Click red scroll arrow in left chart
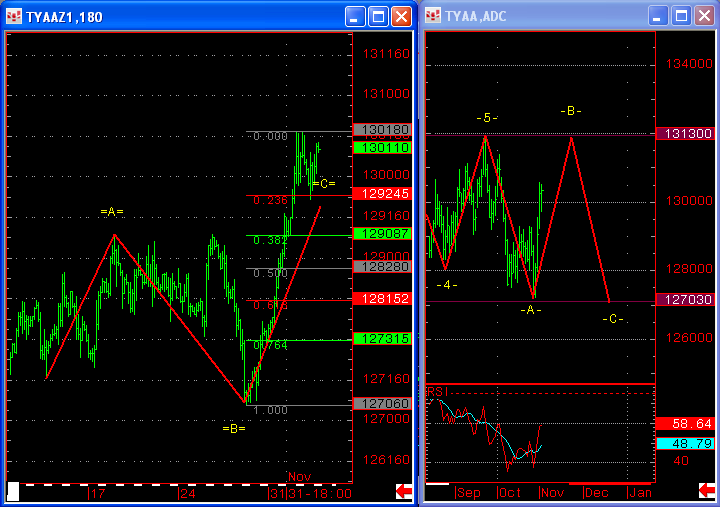720x507 pixels. pyautogui.click(x=403, y=490)
